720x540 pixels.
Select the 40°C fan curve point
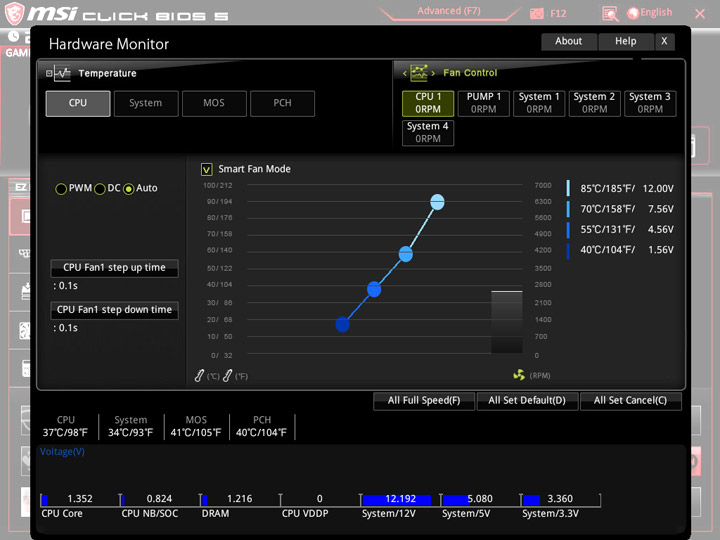343,324
